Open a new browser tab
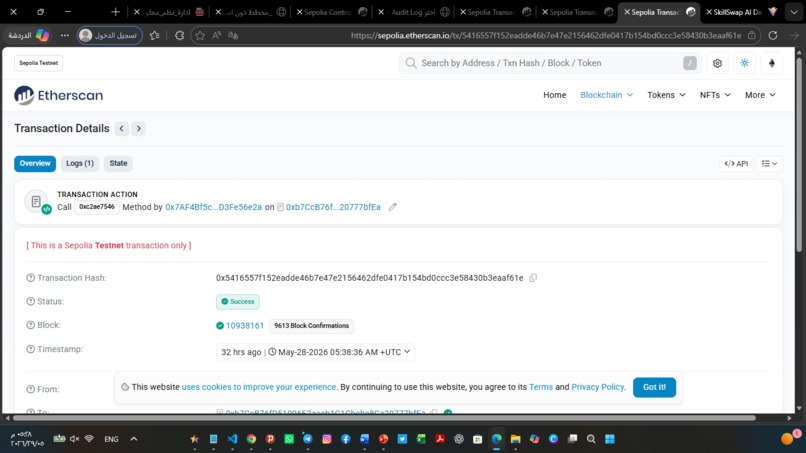This screenshot has height=453, width=806. click(115, 12)
